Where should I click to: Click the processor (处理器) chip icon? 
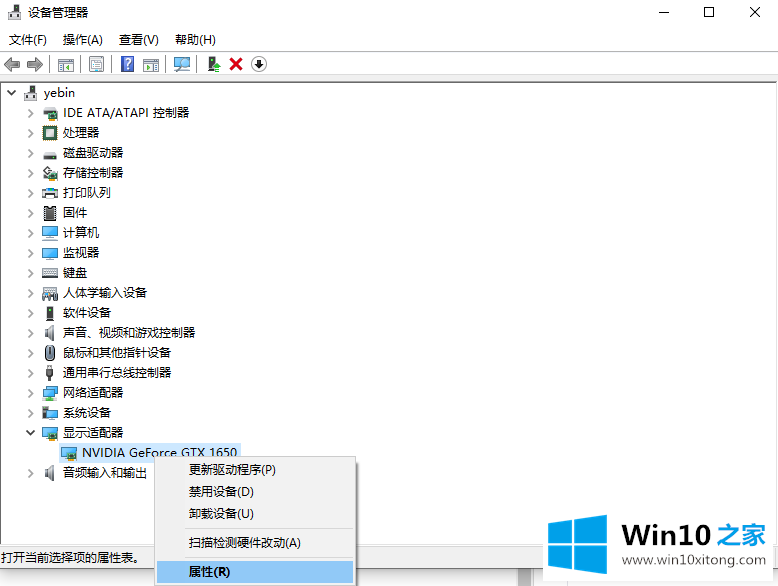point(50,133)
